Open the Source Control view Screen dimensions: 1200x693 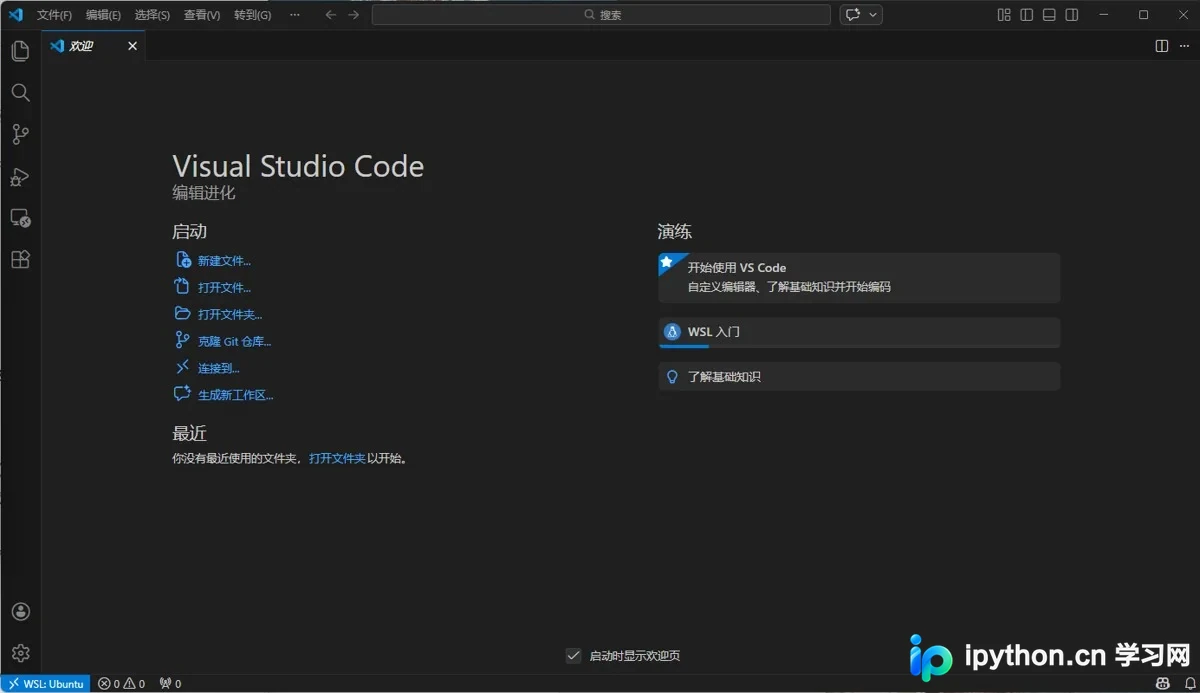(20, 134)
